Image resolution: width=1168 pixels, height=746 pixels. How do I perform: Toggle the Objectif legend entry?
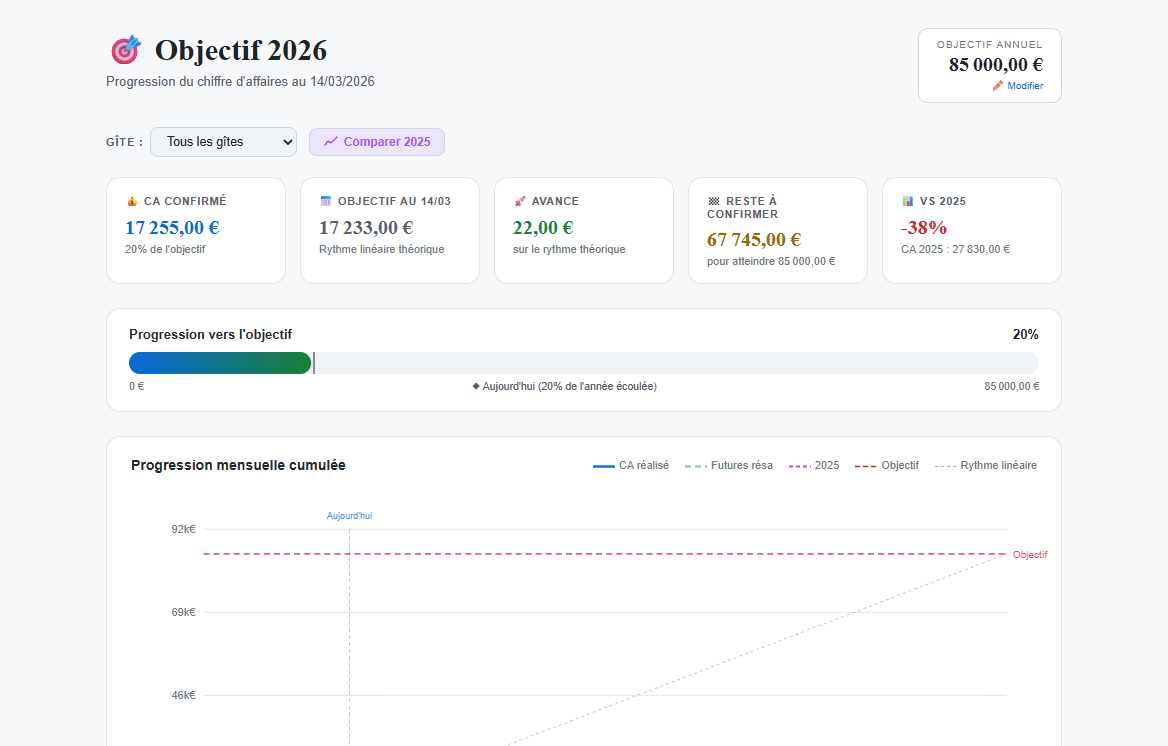click(x=886, y=465)
